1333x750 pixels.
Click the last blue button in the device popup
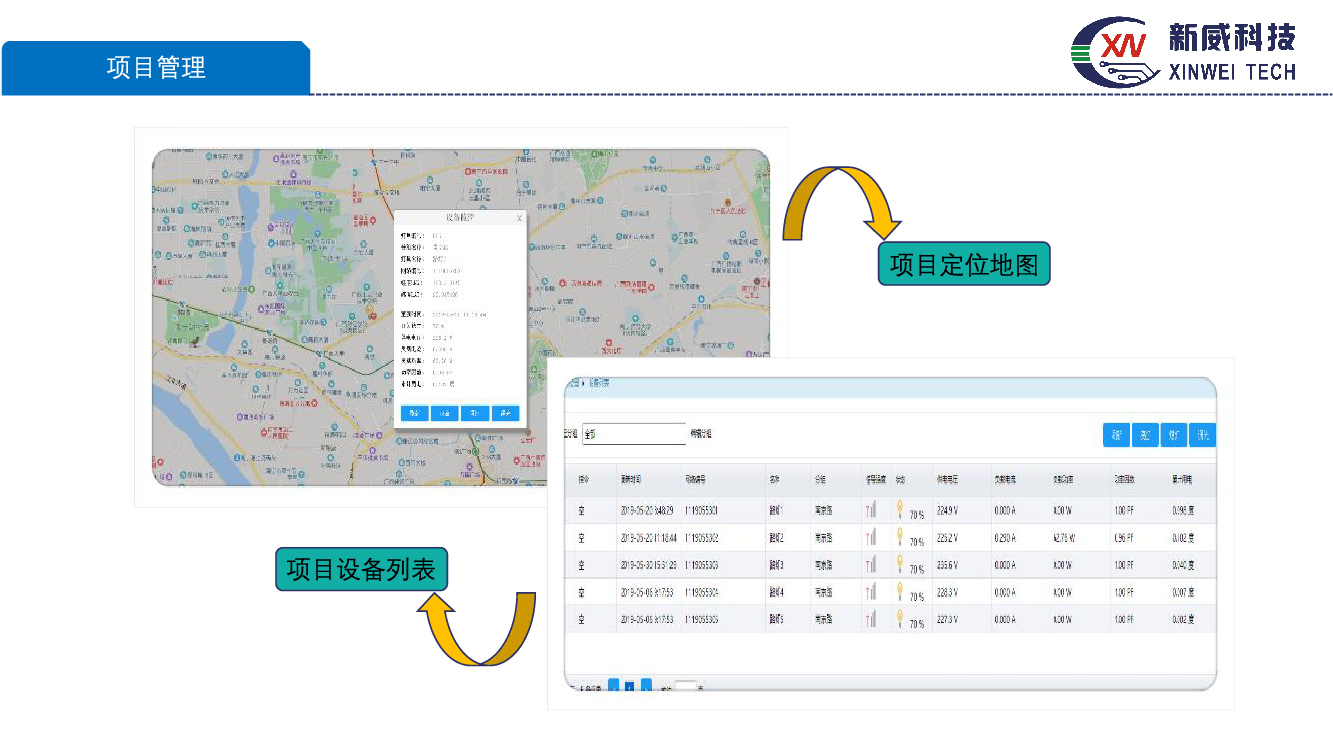(x=506, y=413)
